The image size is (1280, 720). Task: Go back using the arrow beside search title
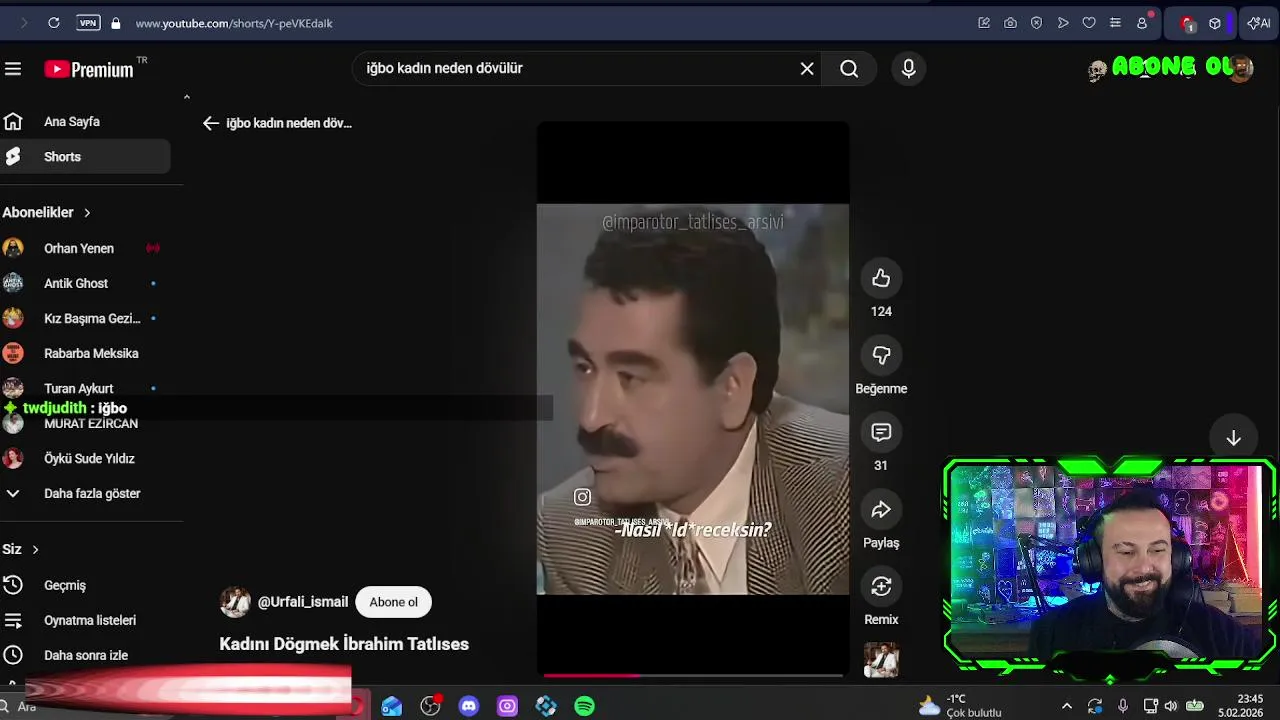click(x=210, y=123)
